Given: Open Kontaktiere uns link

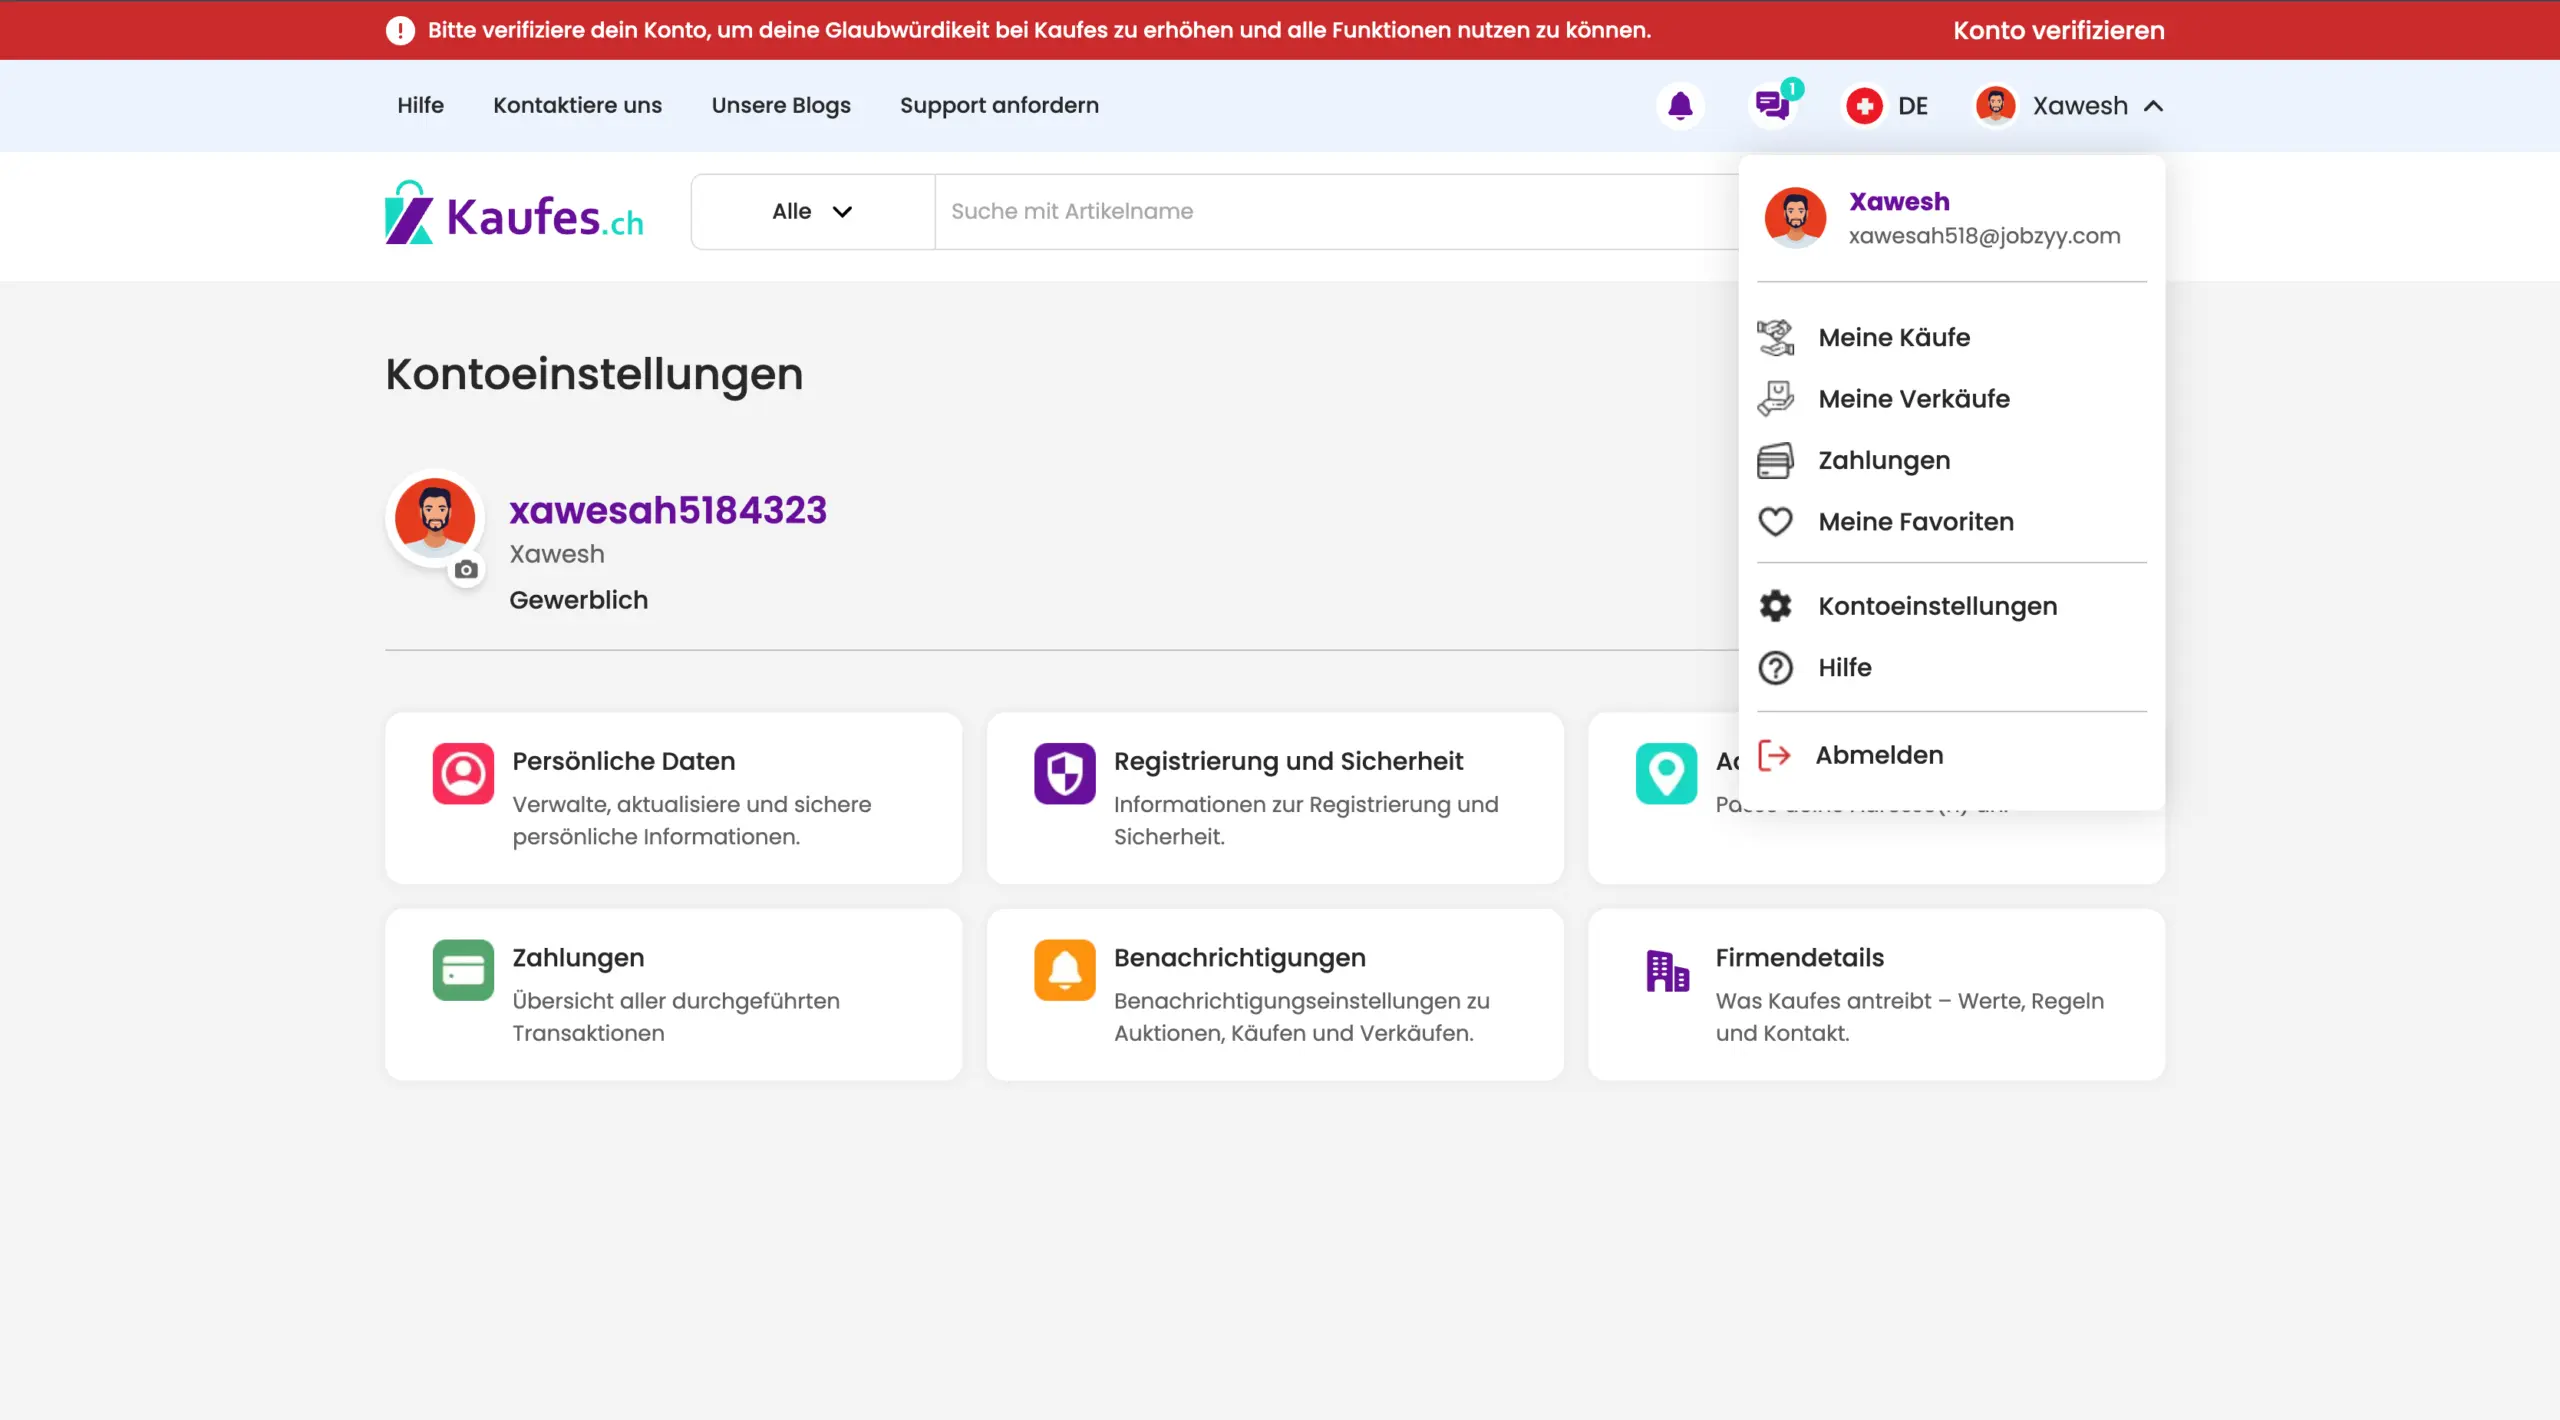Looking at the screenshot, I should point(577,105).
